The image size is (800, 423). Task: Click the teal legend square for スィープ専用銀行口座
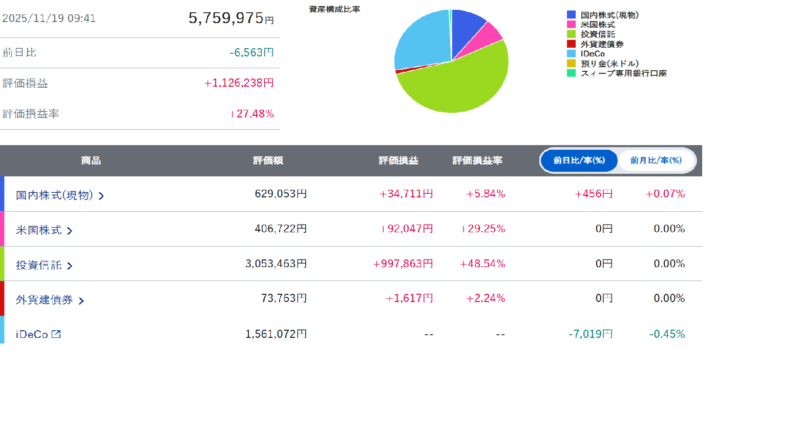click(x=571, y=73)
